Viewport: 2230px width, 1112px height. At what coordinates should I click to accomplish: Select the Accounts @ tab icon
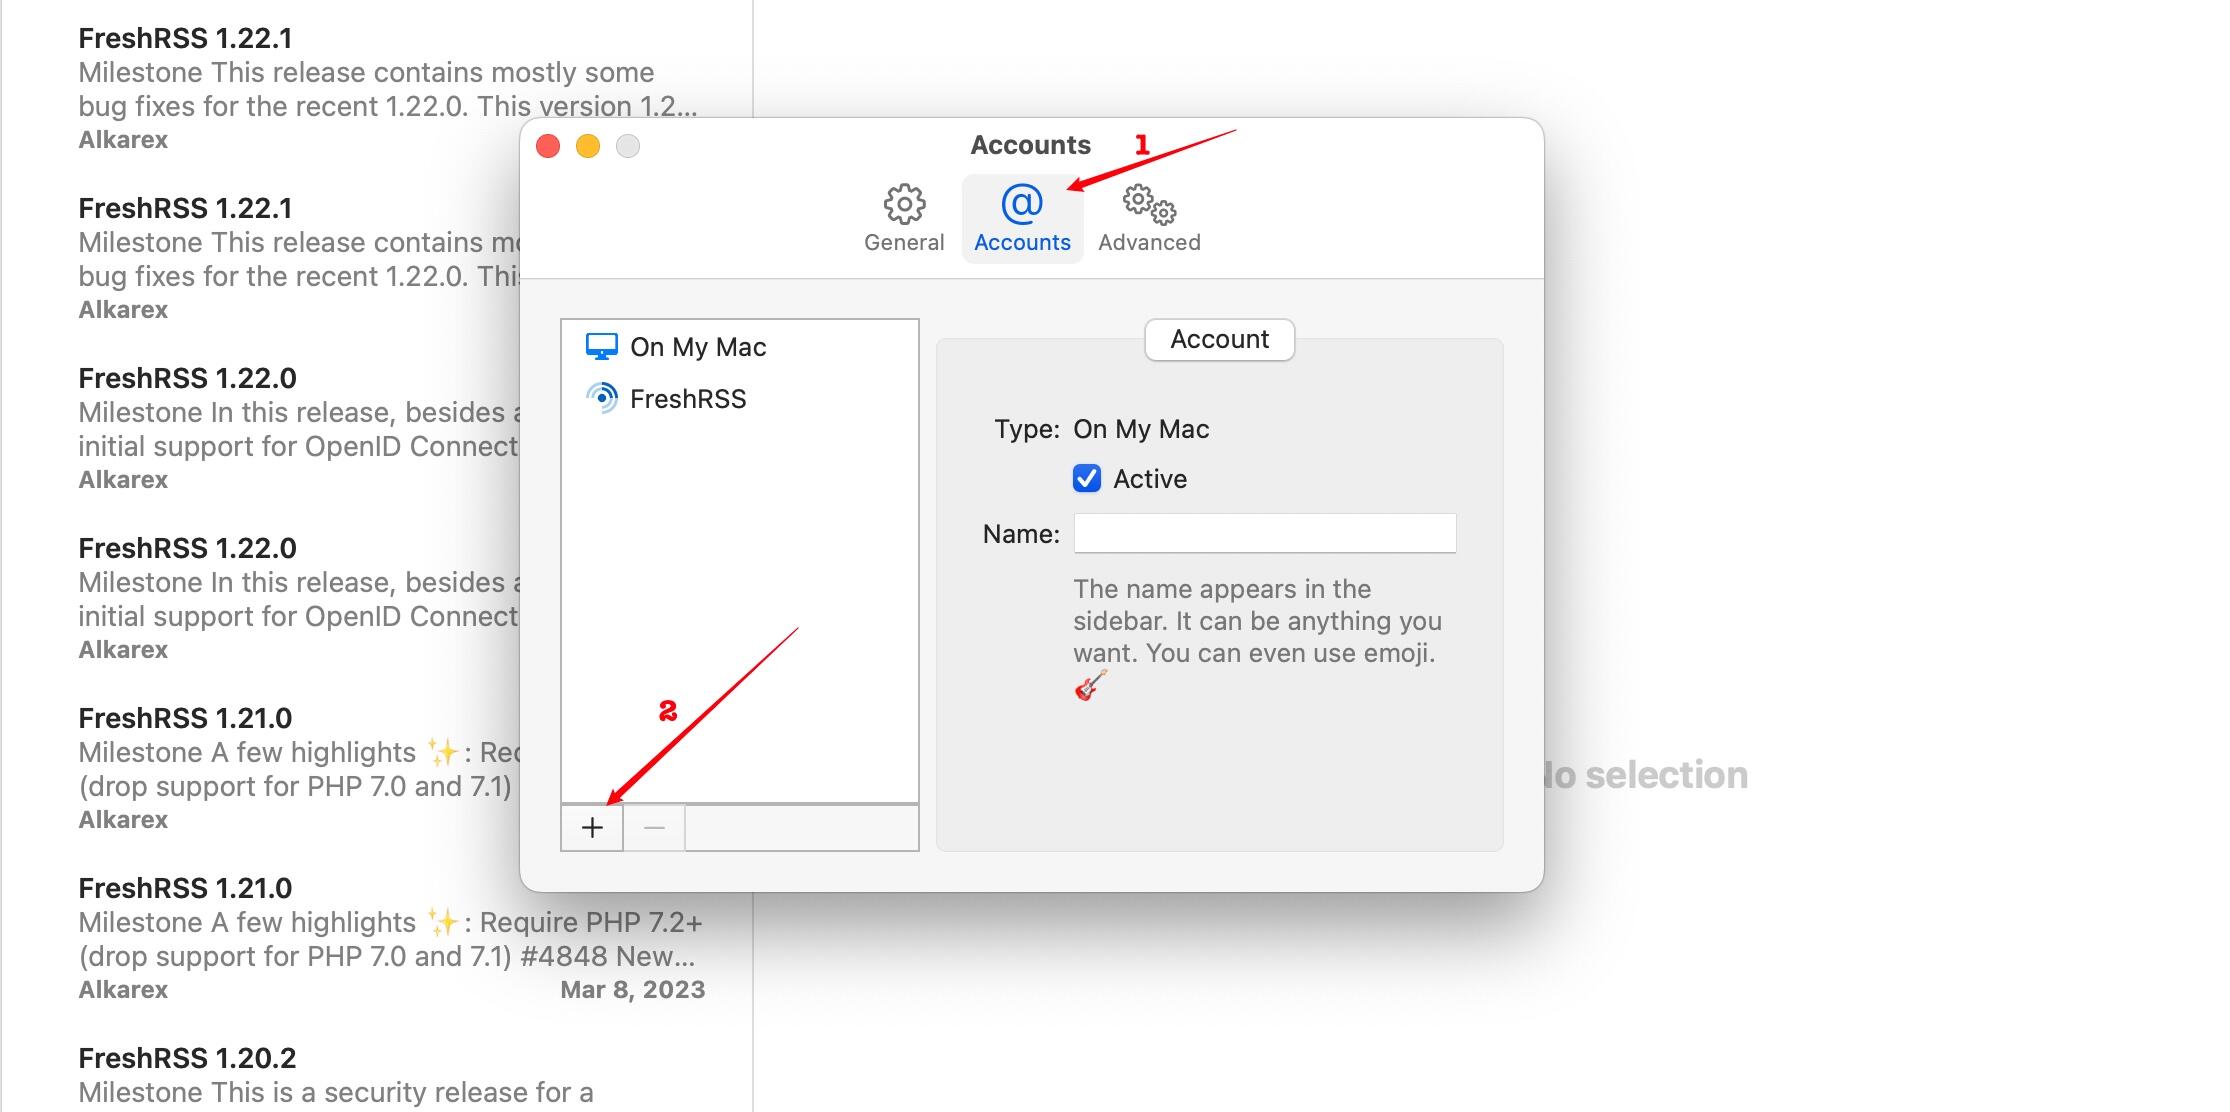[1022, 205]
